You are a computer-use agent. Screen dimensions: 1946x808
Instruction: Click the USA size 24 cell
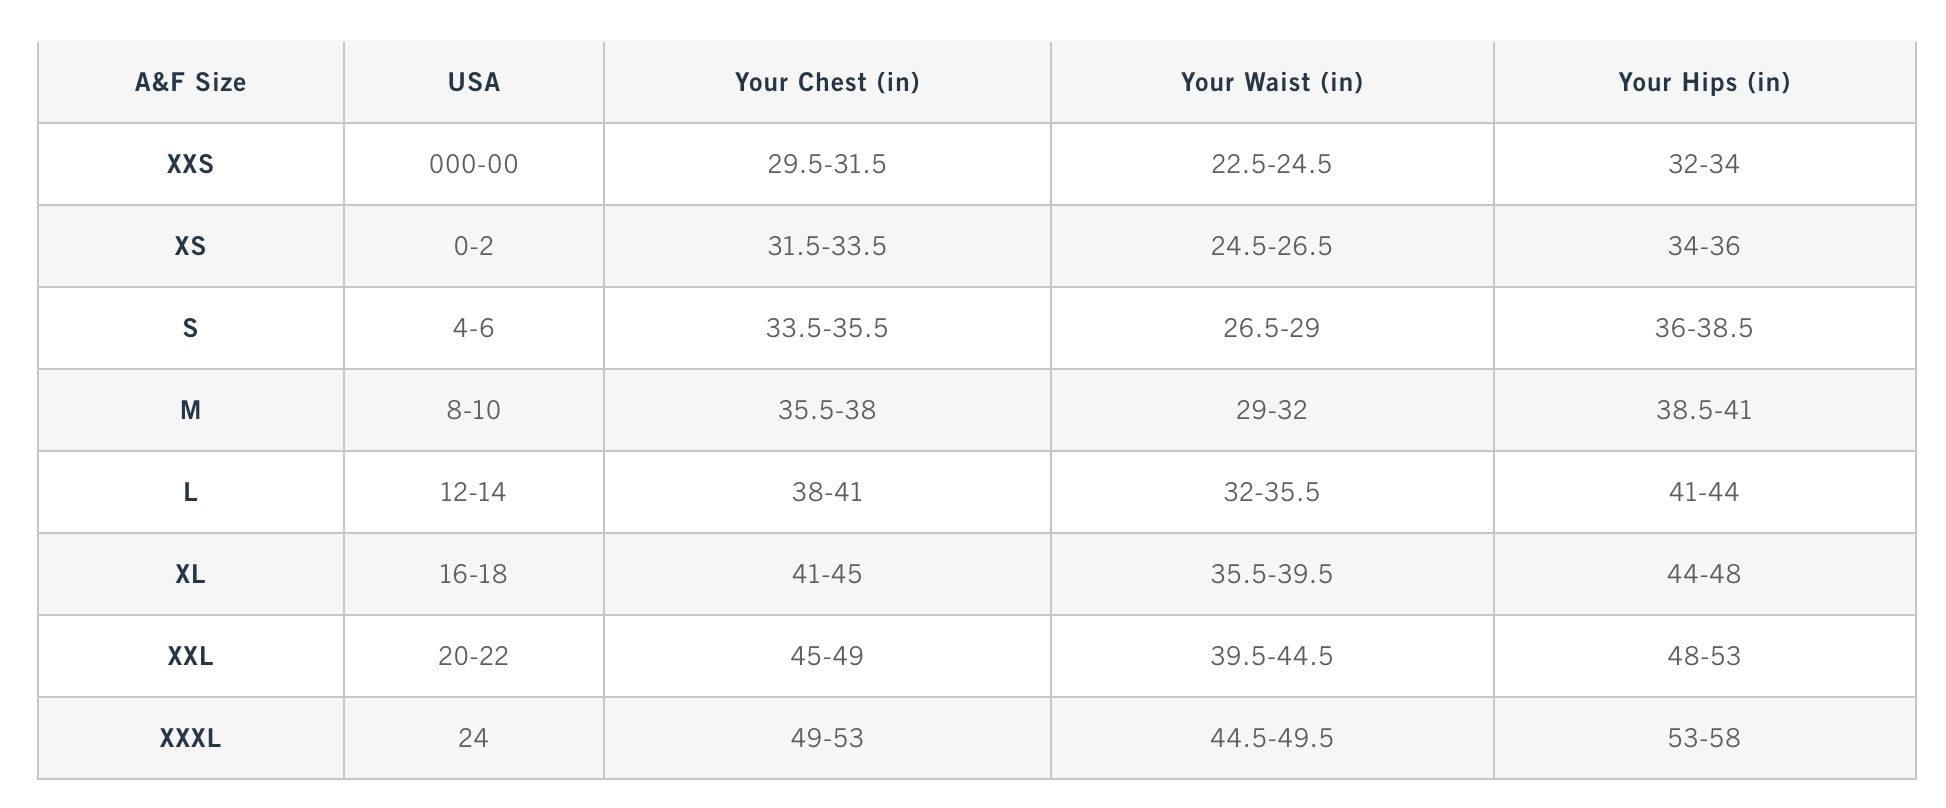pos(474,738)
